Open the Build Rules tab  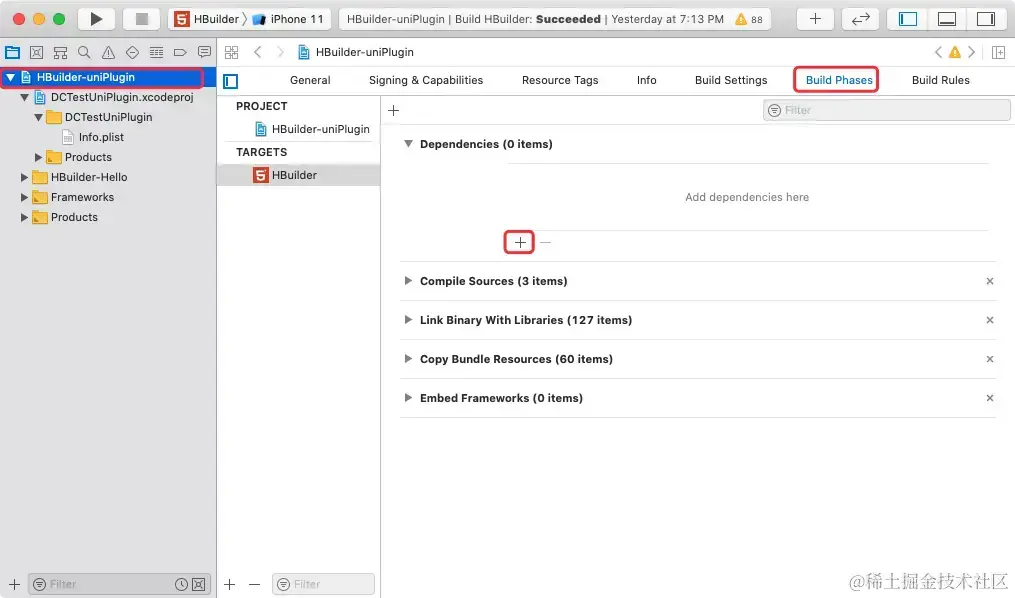[941, 80]
